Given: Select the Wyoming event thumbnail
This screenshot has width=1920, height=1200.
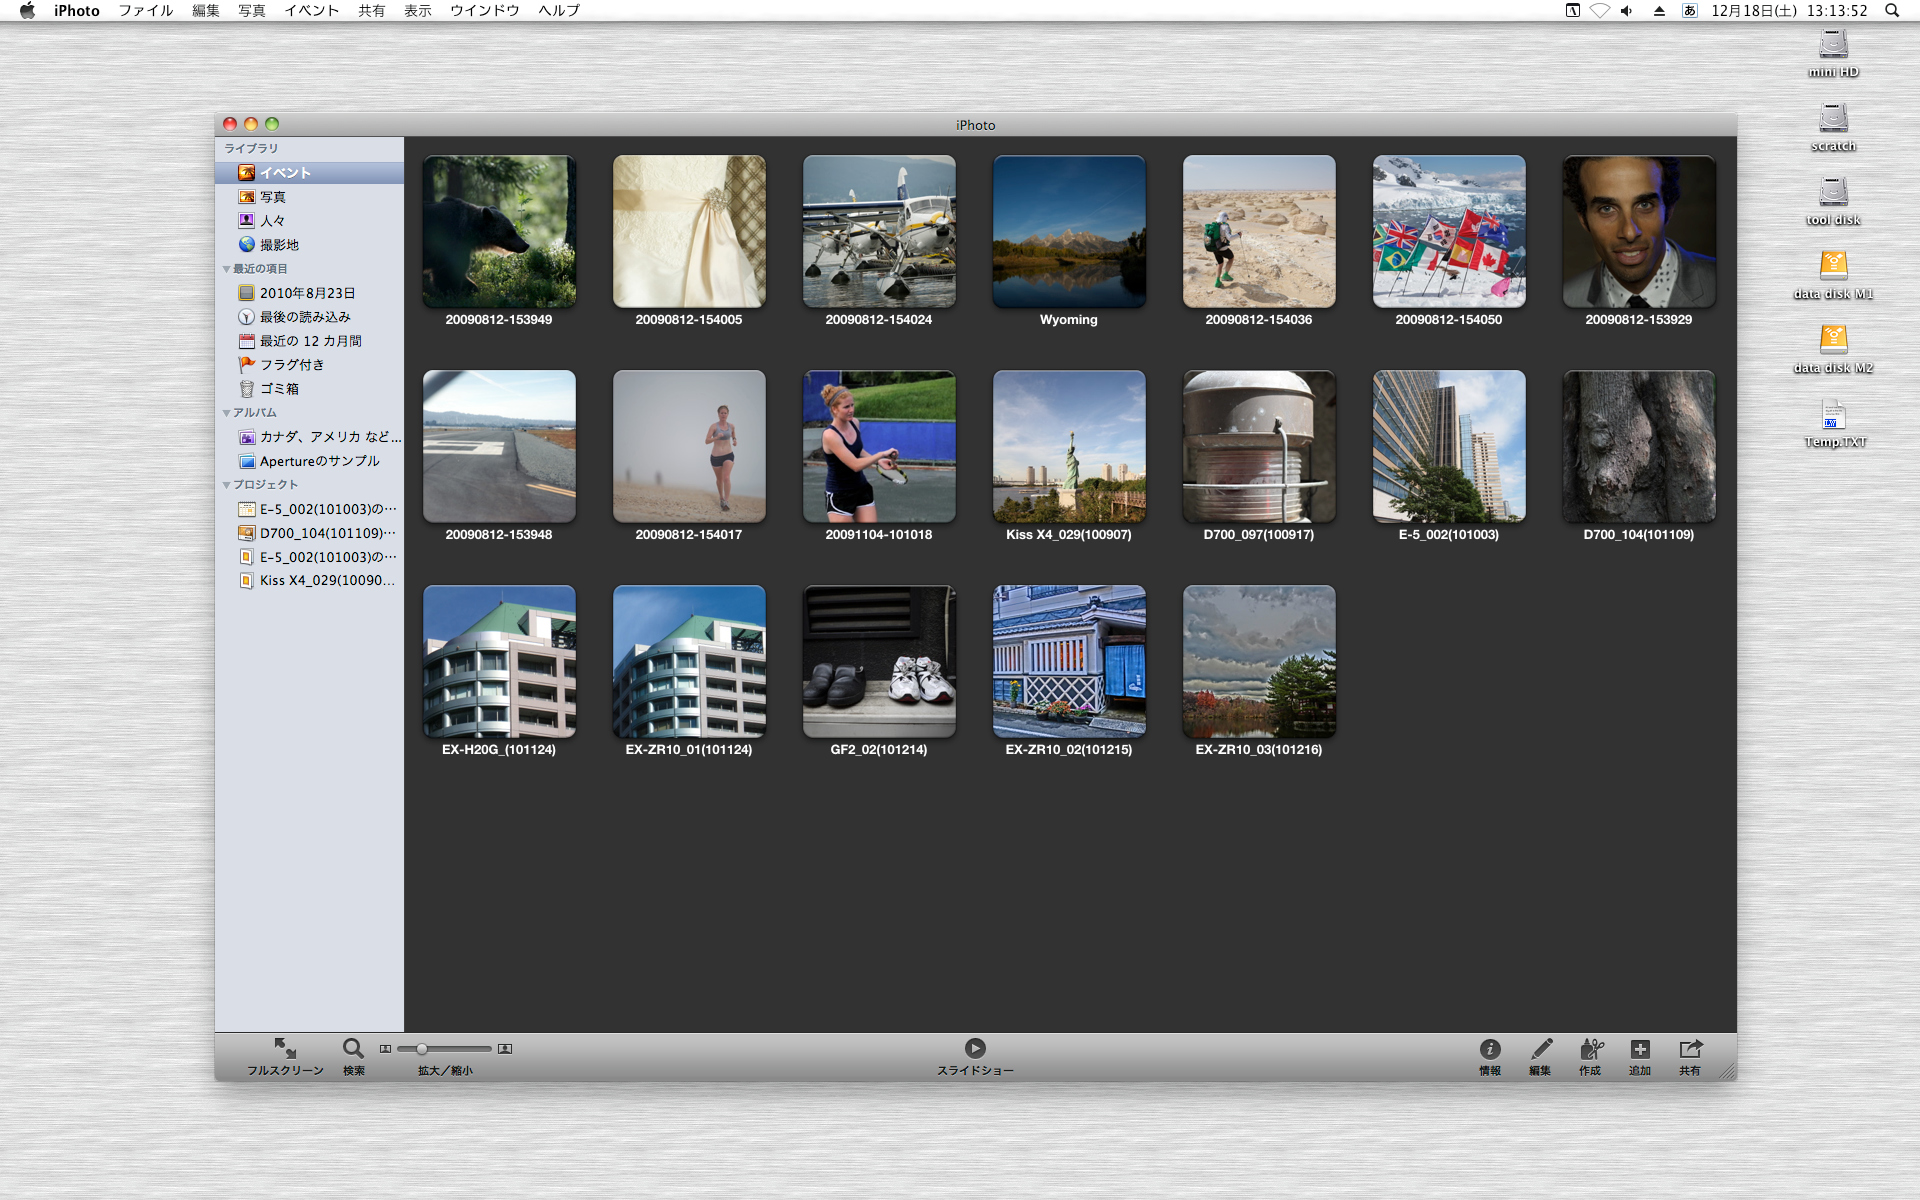Looking at the screenshot, I should pos(1068,232).
